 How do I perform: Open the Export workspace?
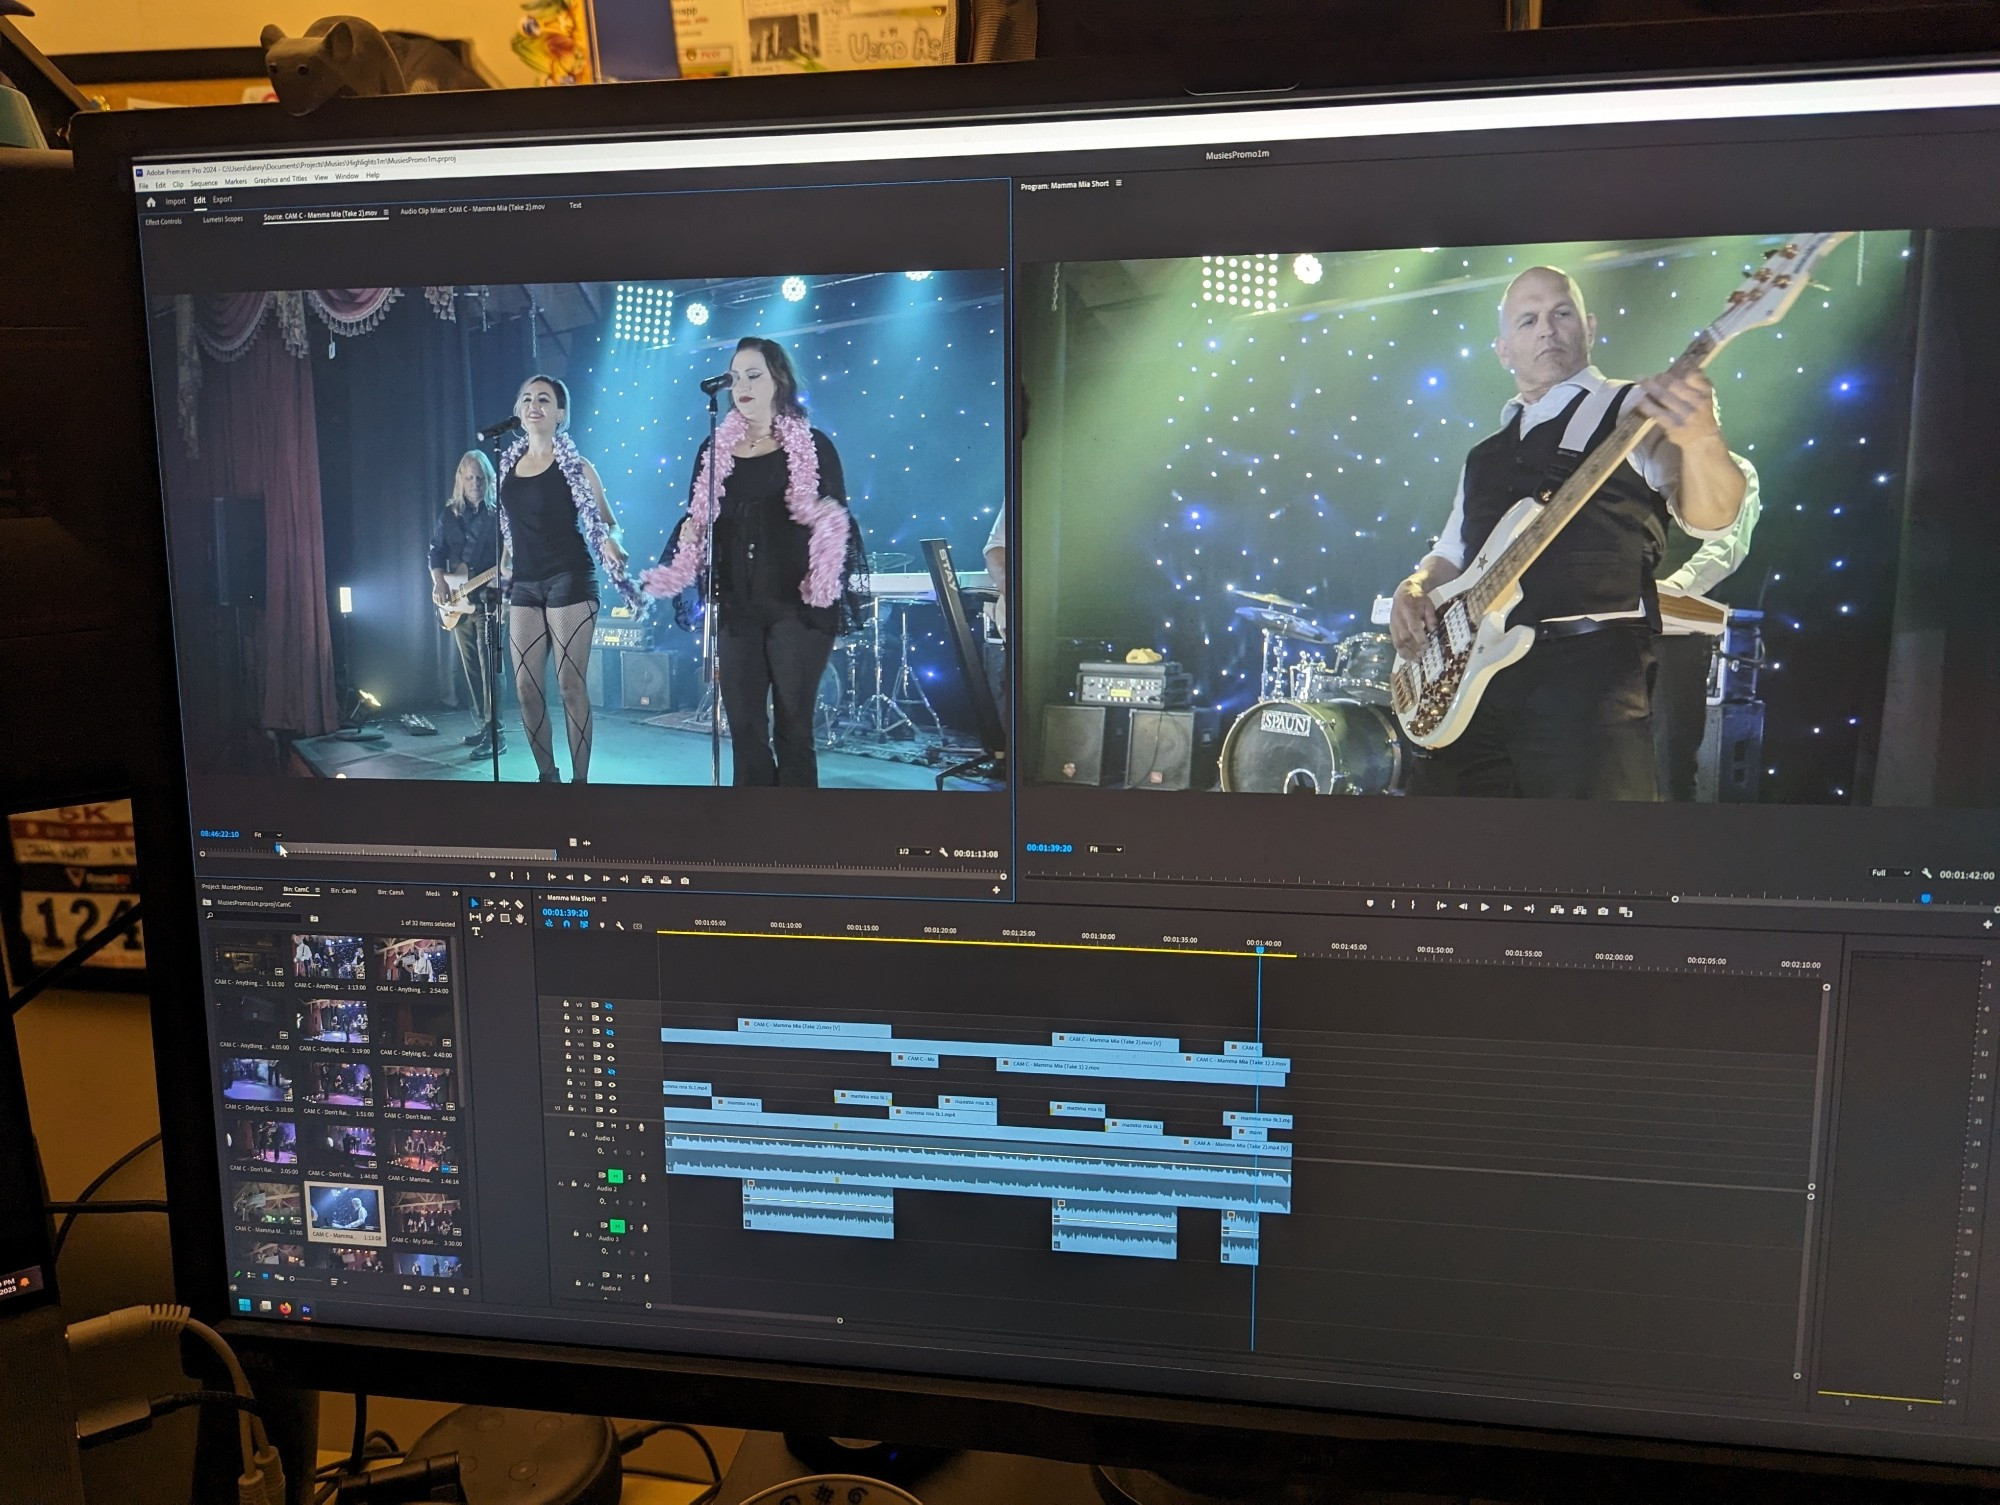coord(222,199)
